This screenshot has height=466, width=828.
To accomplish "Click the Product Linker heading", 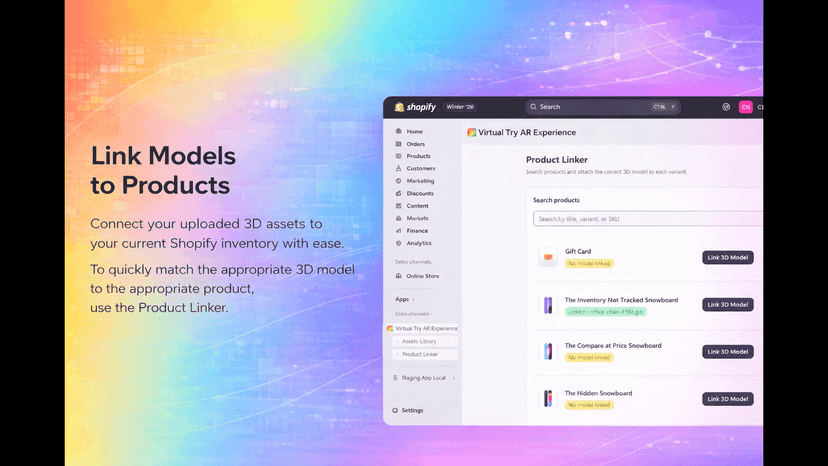I will [557, 160].
